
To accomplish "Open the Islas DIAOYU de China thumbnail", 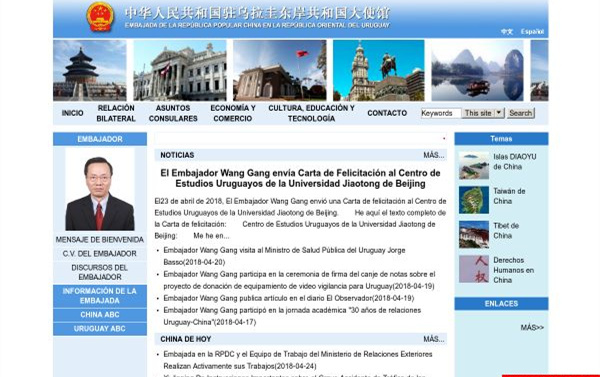I will 474,166.
